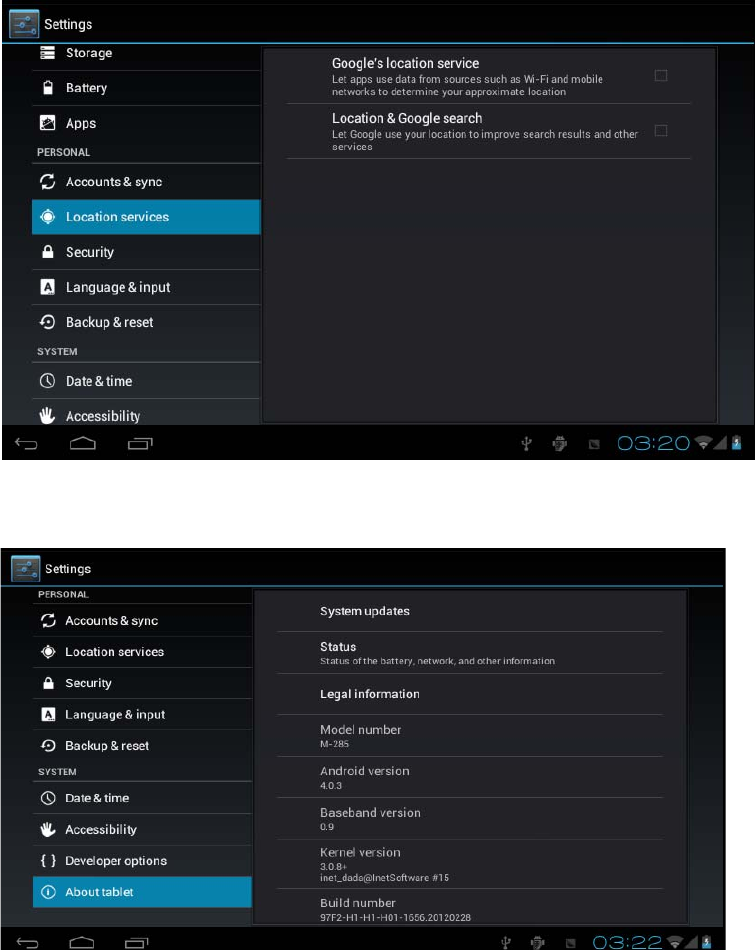Screen dimensions: 755x950
Task: Open Accounts & sync in bottom screenshot
Action: pyautogui.click(x=142, y=620)
